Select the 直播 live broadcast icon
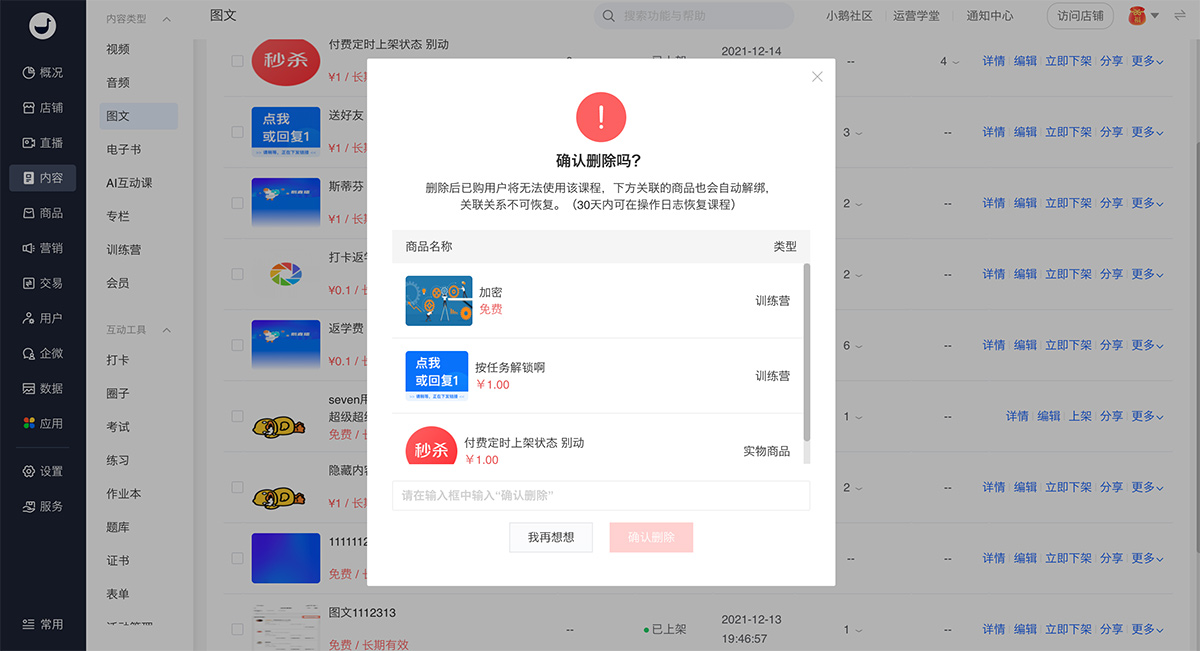The height and width of the screenshot is (651, 1200). point(29,143)
